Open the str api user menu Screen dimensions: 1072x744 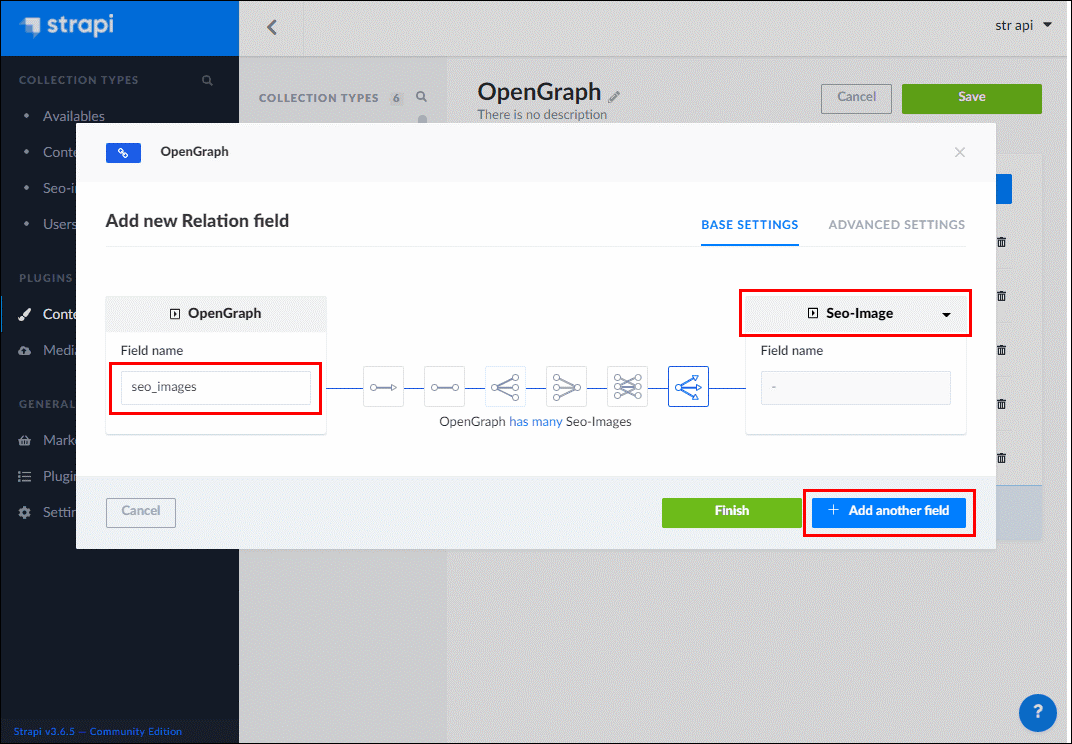[x=1023, y=25]
